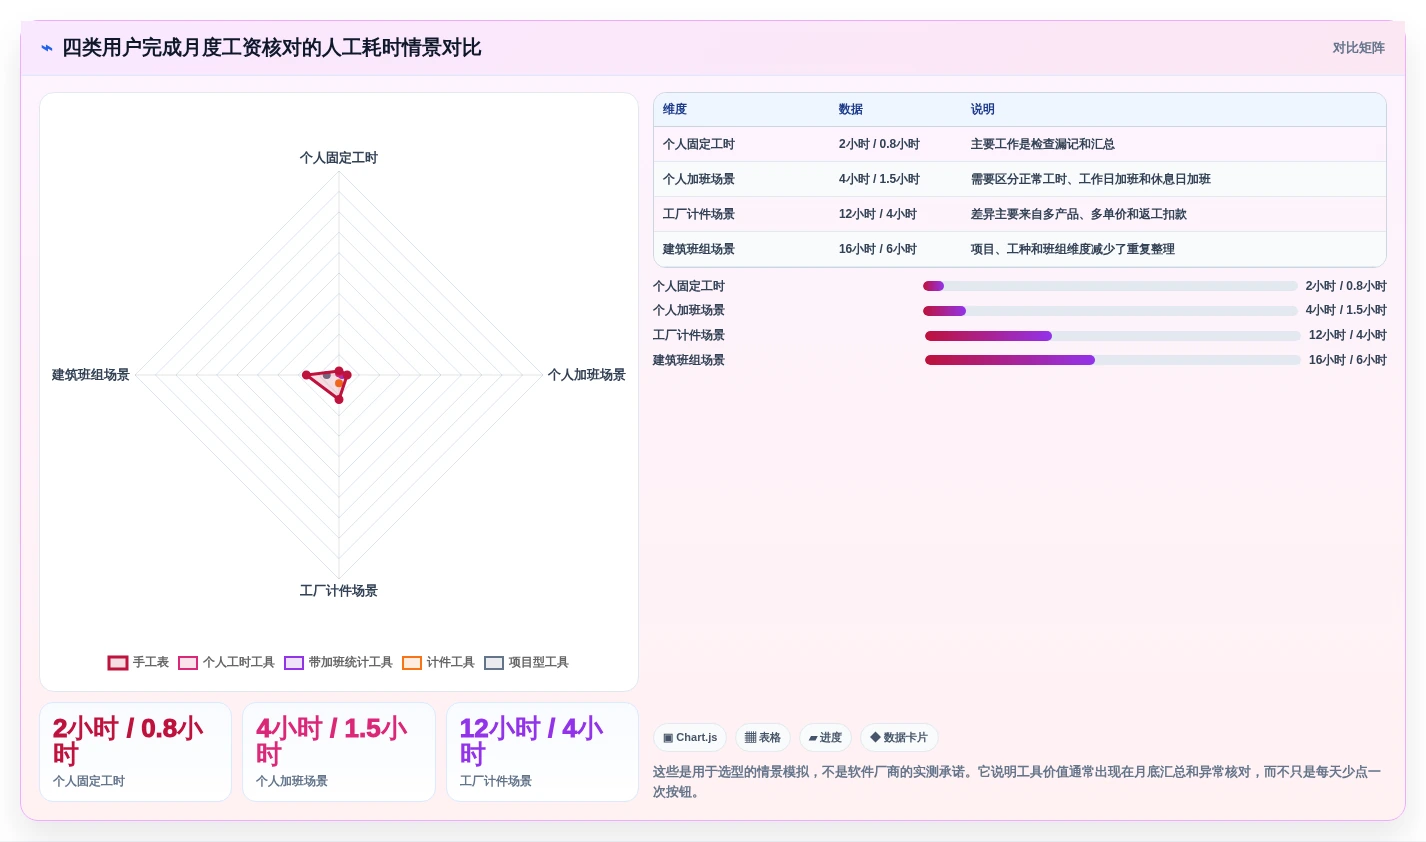Toggle the 个人工时工具 legend item
This screenshot has height=842, width=1426.
tap(227, 663)
